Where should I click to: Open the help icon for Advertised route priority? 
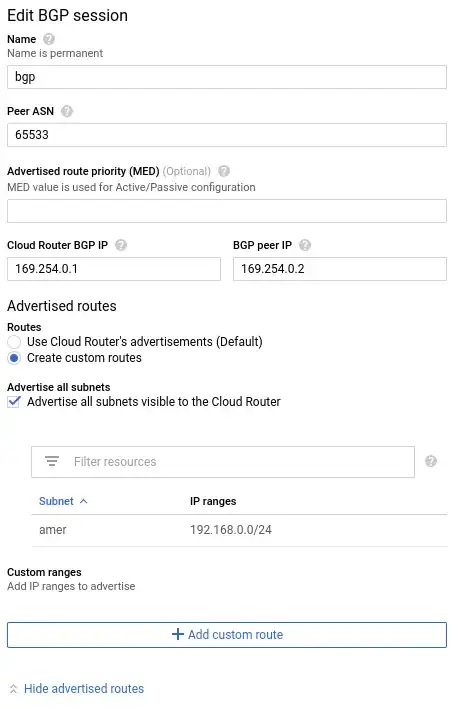[x=224, y=171]
